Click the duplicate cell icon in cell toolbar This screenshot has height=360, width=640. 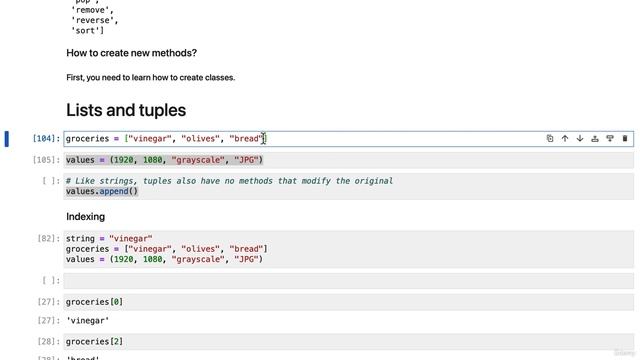pos(550,138)
